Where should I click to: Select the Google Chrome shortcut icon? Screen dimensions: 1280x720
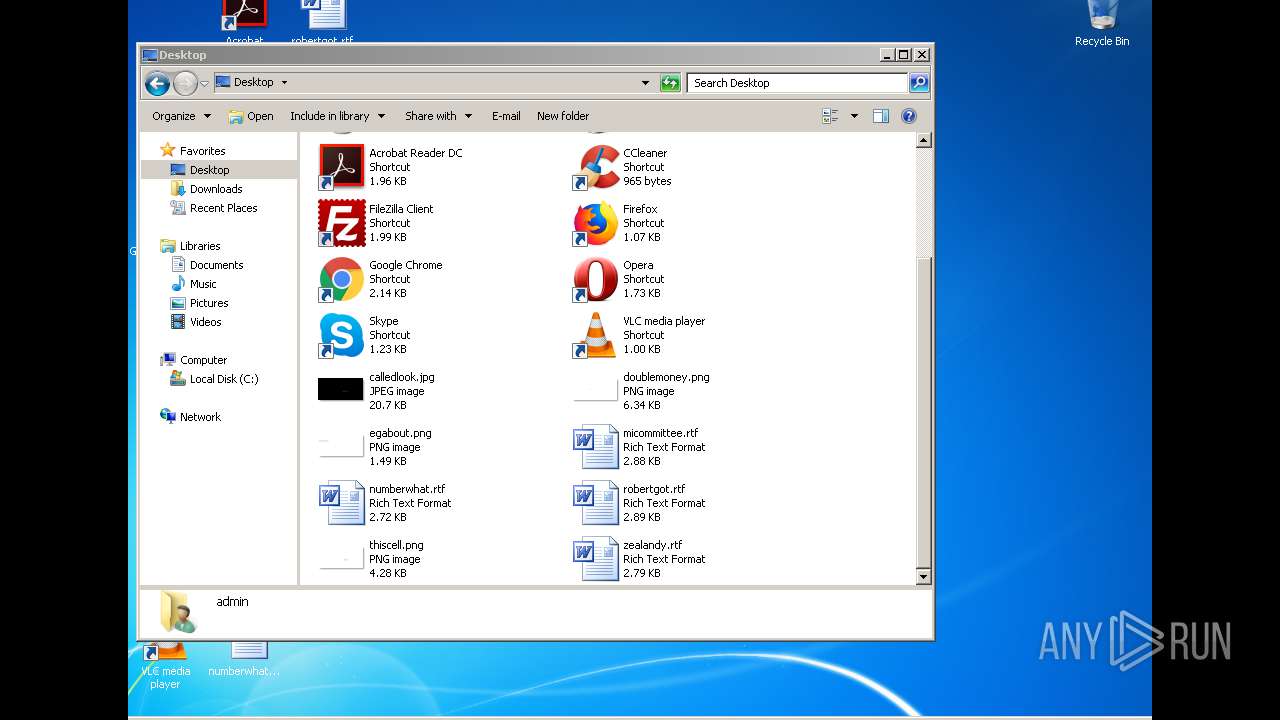point(341,279)
